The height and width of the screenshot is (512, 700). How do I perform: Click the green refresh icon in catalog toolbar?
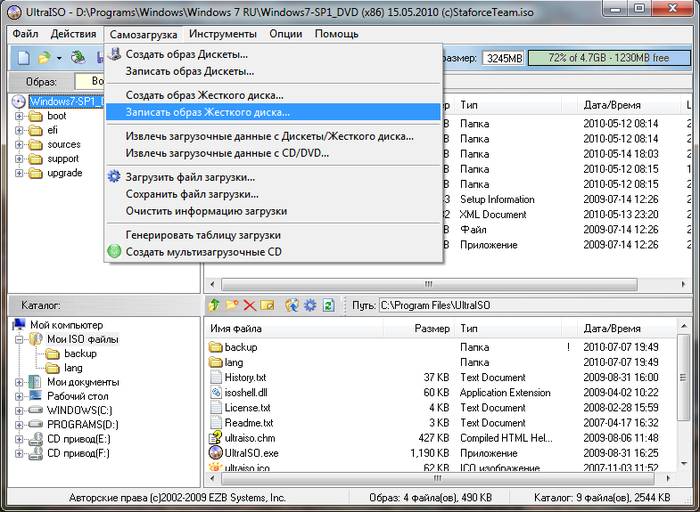[x=328, y=305]
